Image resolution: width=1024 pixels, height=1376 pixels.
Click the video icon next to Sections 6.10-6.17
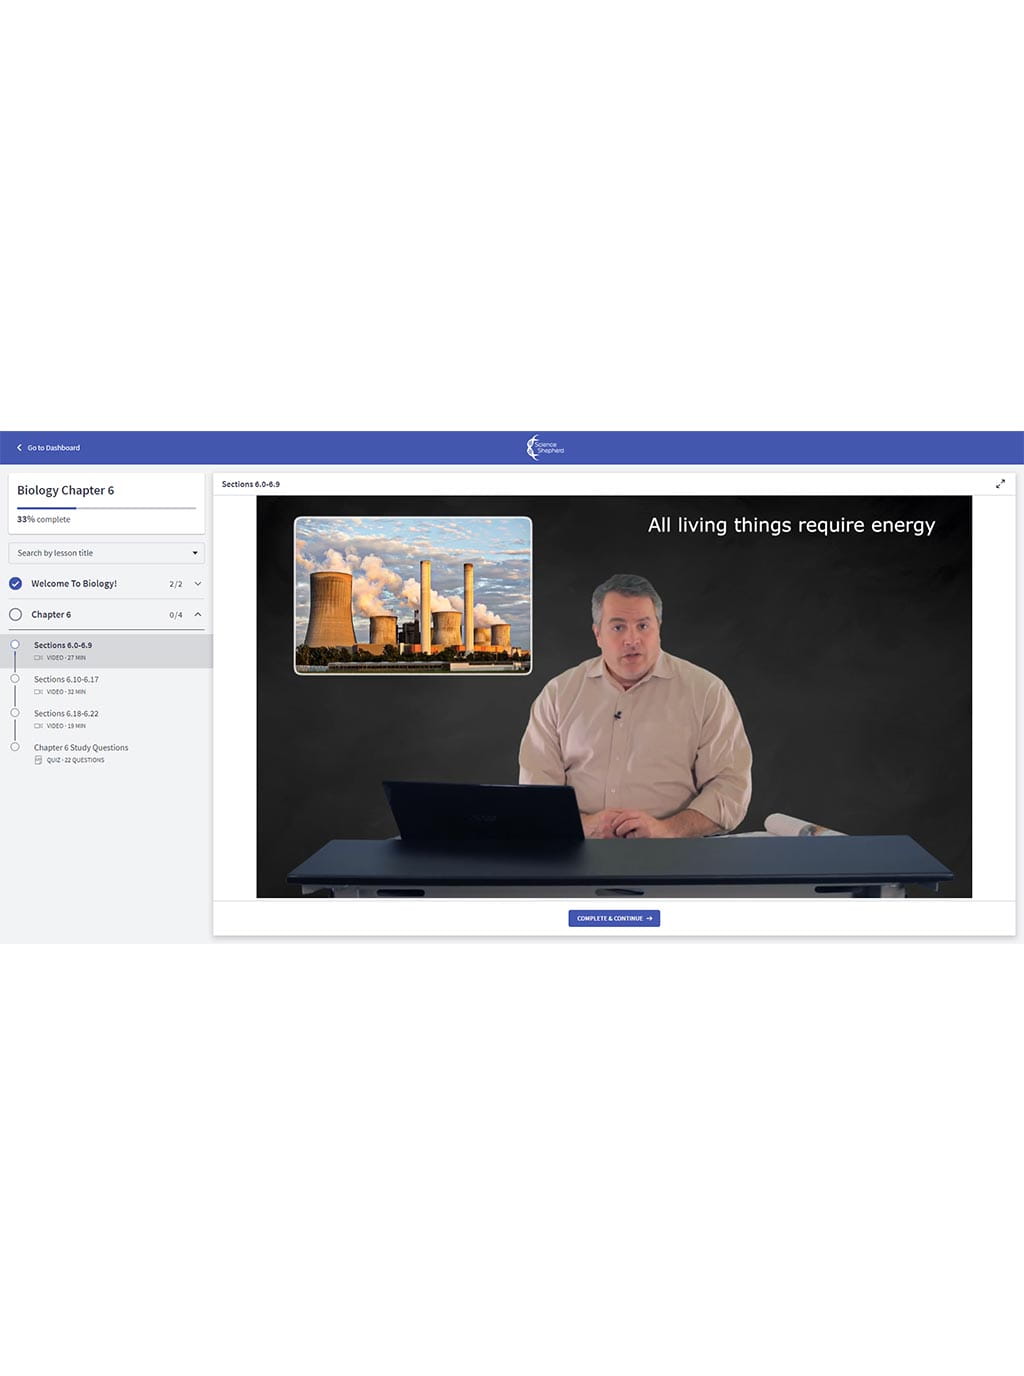point(37,690)
